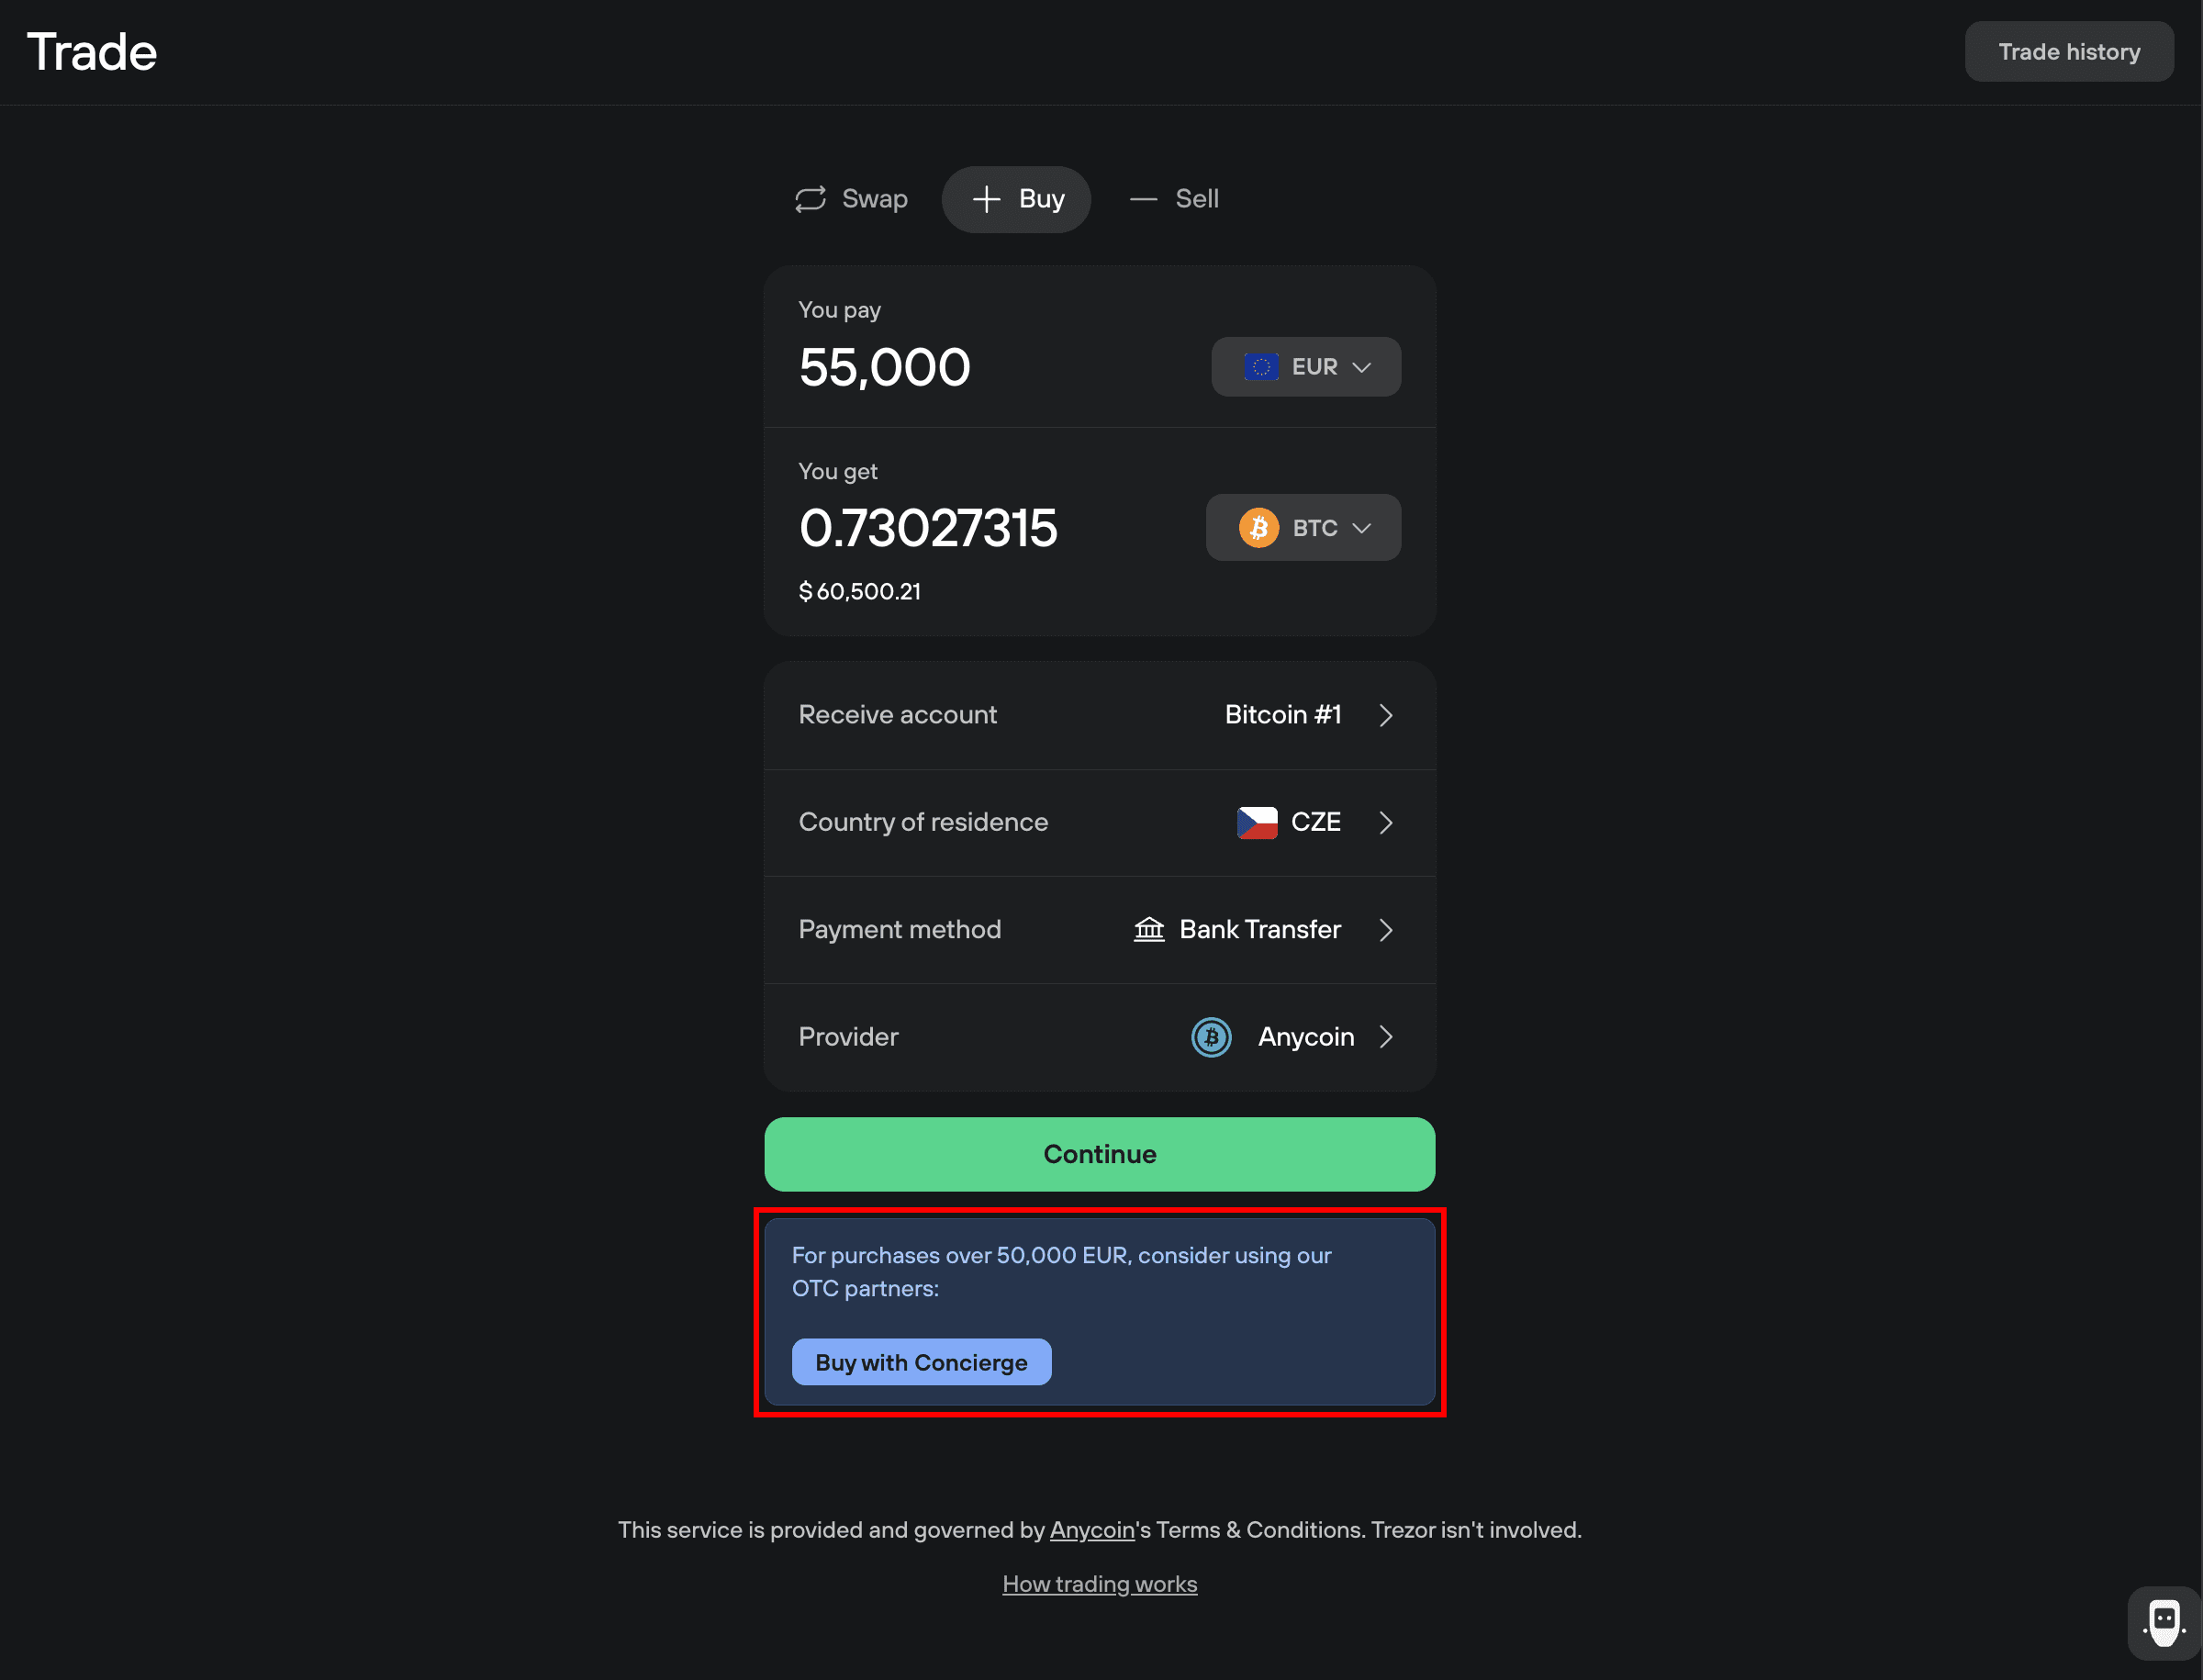Switch to the Swap tab

[x=851, y=199]
